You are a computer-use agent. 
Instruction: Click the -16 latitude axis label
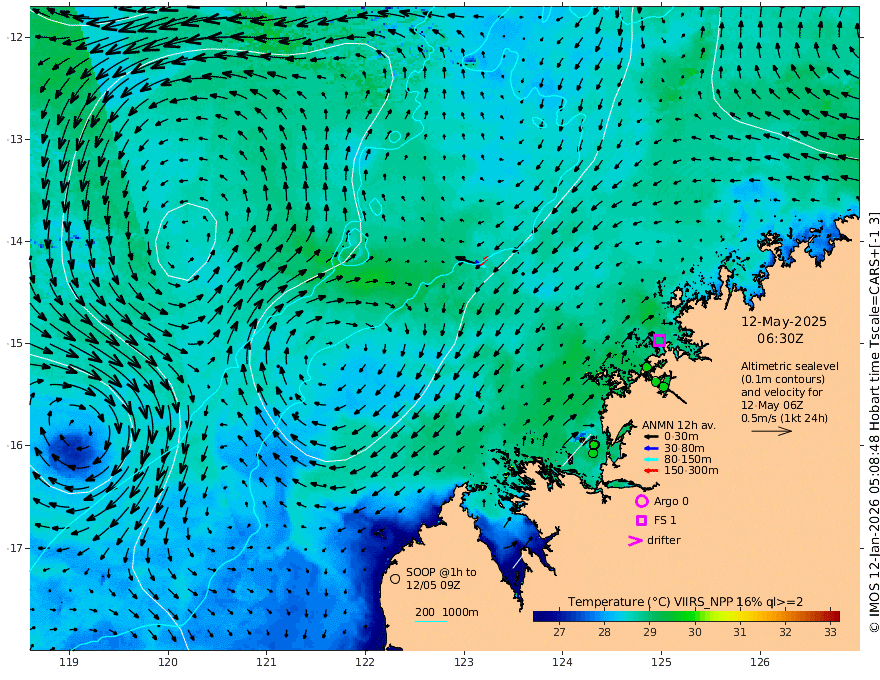(x=15, y=445)
